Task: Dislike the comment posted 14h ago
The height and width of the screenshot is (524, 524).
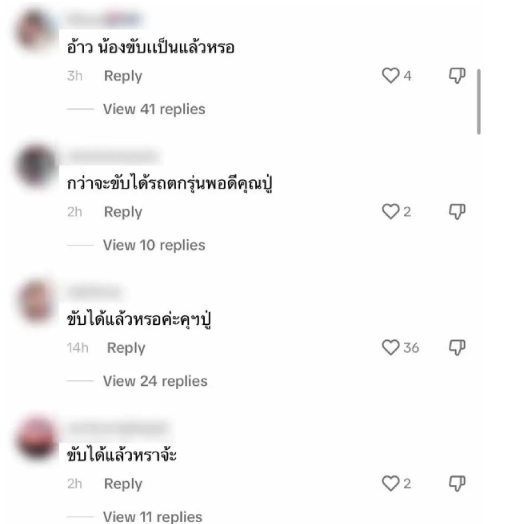Action: point(457,348)
